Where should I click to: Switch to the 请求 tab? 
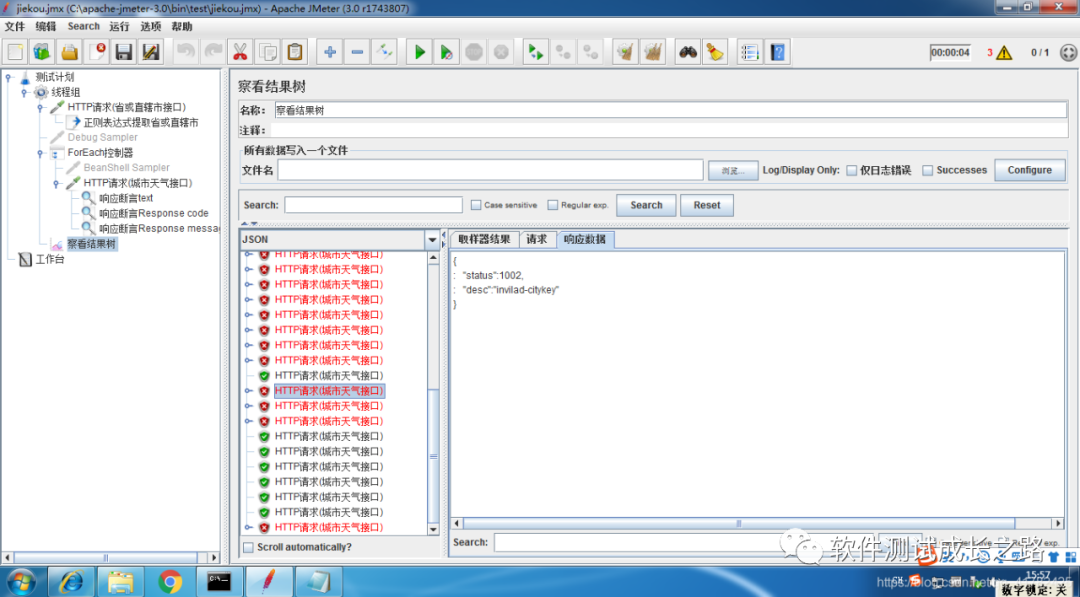[537, 239]
